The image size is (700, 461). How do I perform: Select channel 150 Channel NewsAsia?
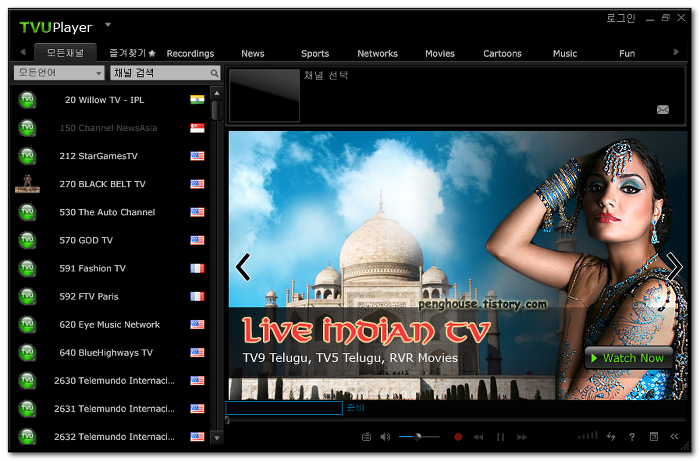(x=112, y=128)
